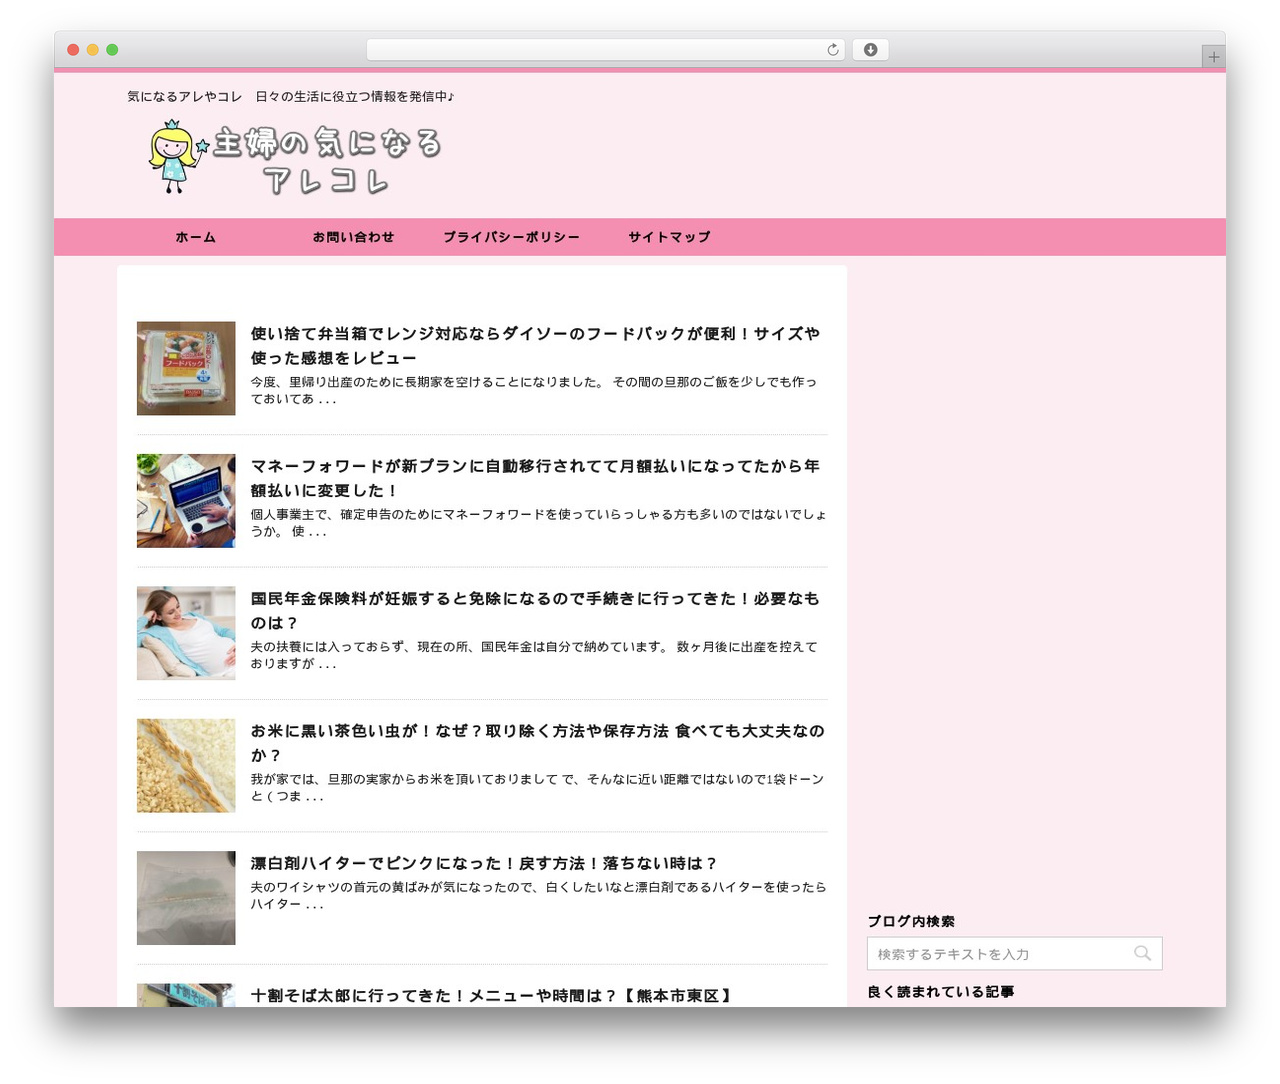Open the ダイソーのフードパック bento article title

535,346
